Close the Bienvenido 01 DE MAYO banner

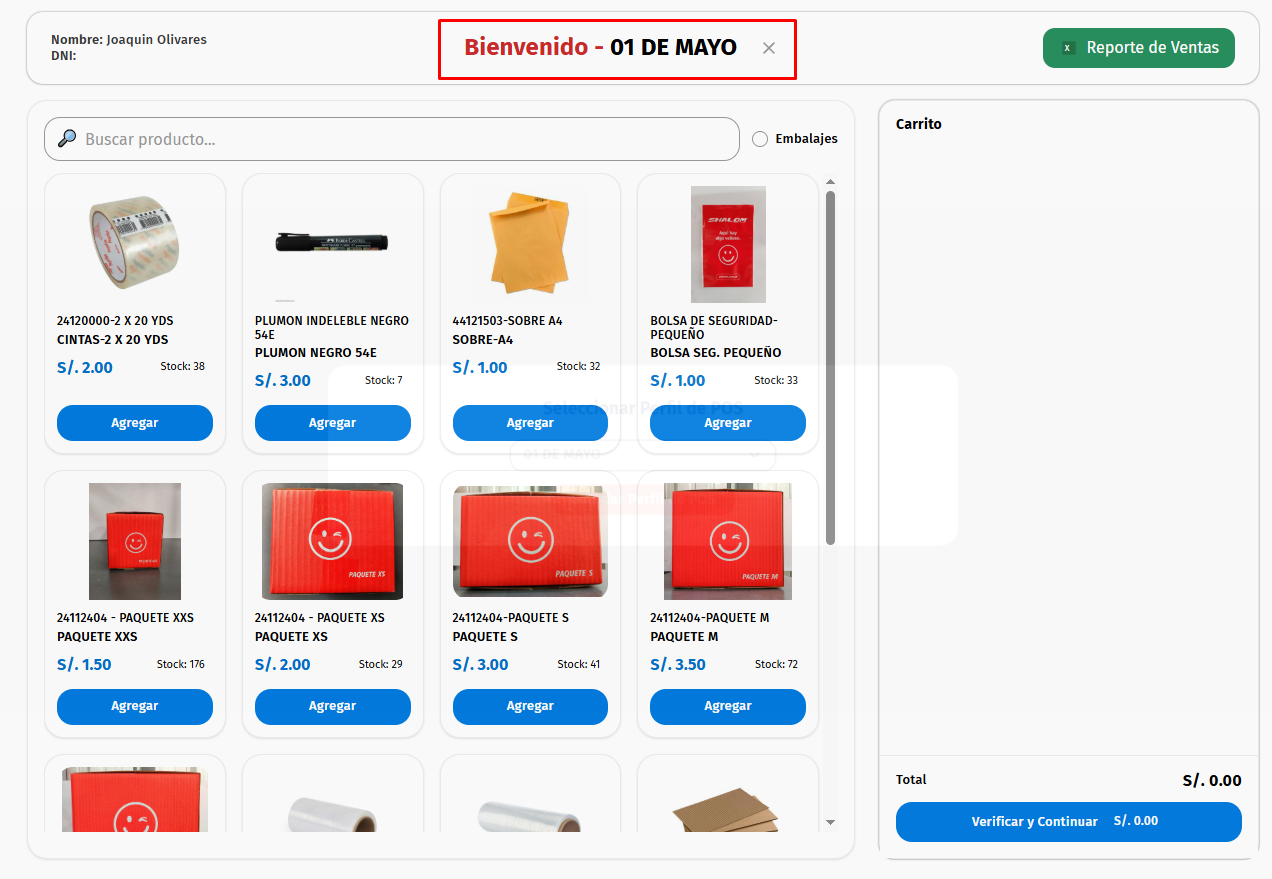coord(768,48)
